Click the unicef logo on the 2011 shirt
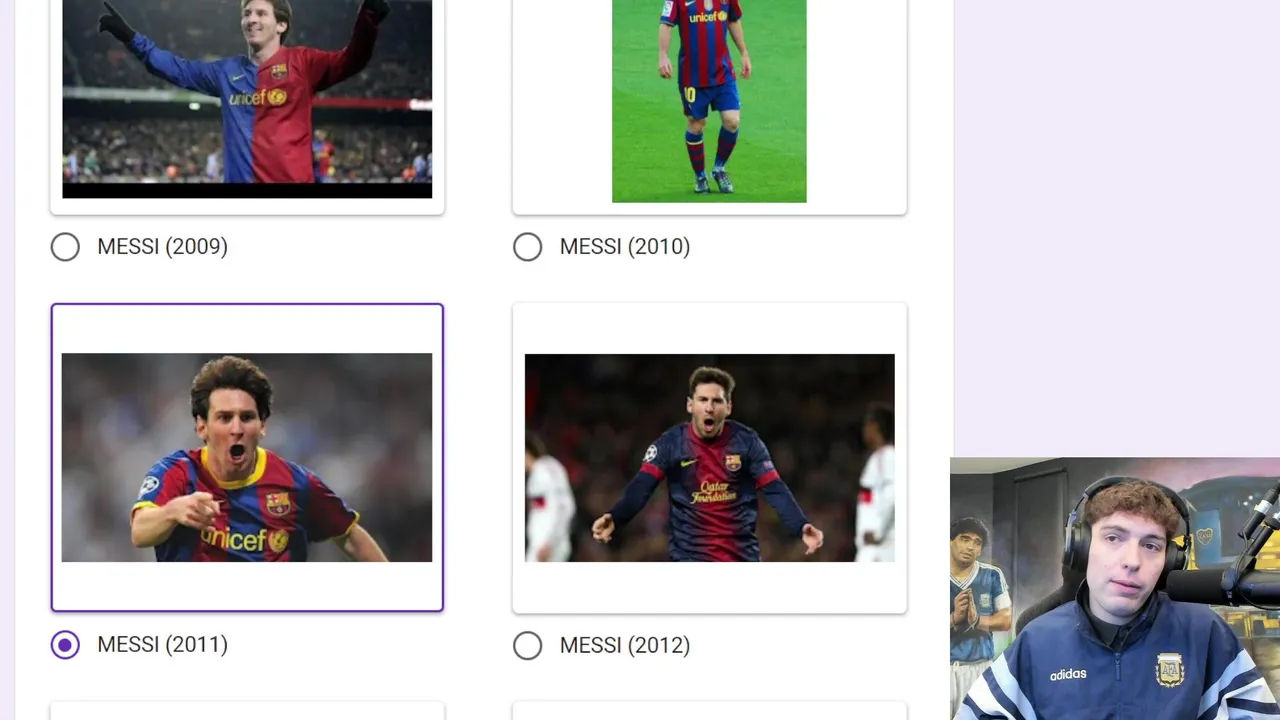Screen dimensions: 1280x720 point(244,540)
